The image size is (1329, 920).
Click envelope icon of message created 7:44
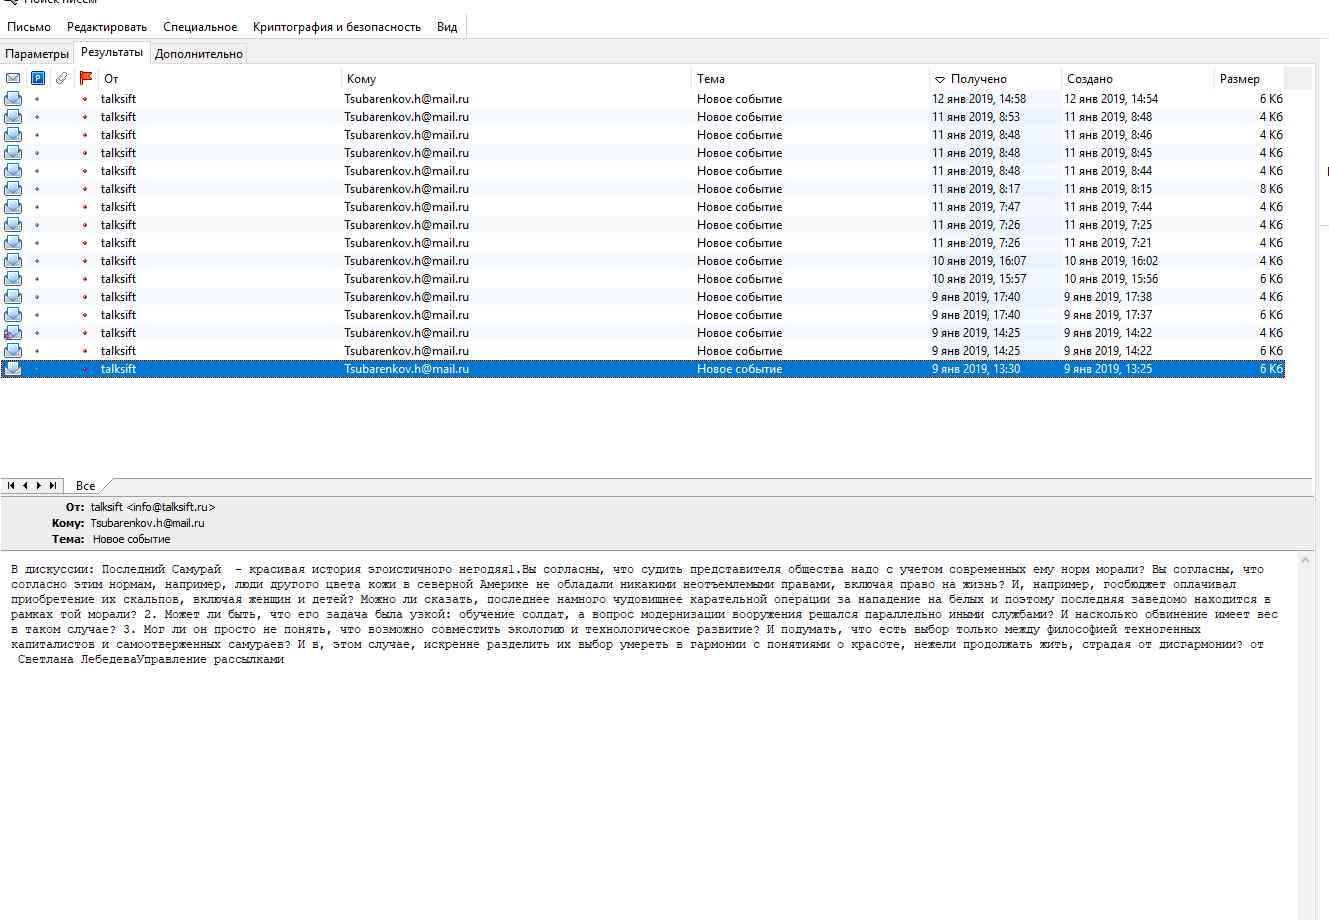pyautogui.click(x=13, y=207)
